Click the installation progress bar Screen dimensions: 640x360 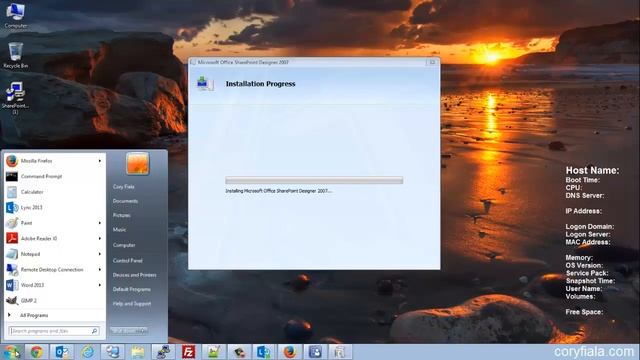pyautogui.click(x=314, y=180)
